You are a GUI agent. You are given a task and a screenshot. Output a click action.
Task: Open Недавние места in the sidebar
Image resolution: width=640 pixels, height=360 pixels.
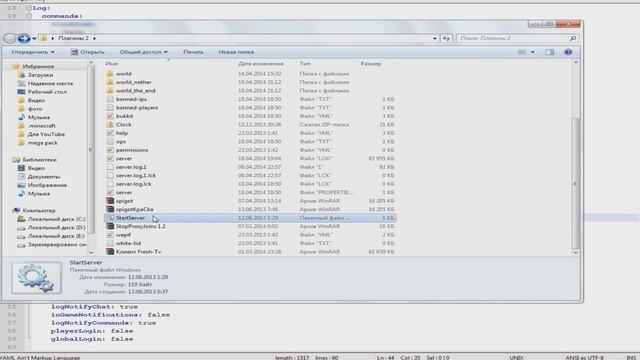pyautogui.click(x=50, y=84)
